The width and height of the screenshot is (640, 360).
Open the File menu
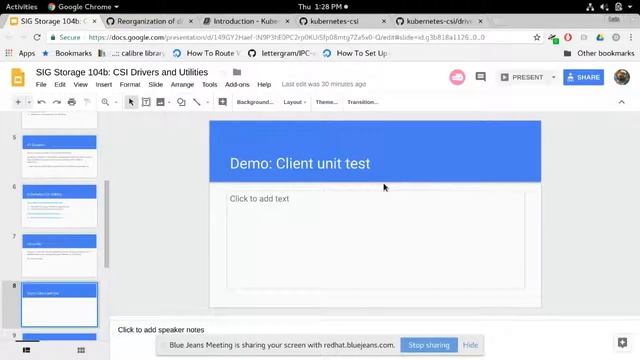pyautogui.click(x=41, y=84)
